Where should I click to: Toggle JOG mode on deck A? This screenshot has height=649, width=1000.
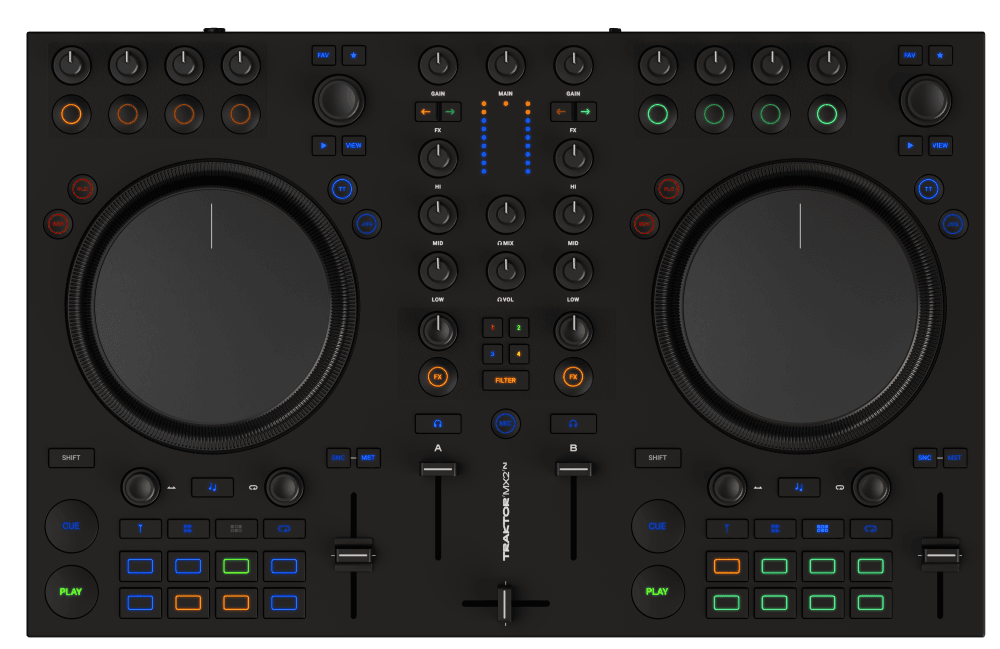(x=367, y=224)
